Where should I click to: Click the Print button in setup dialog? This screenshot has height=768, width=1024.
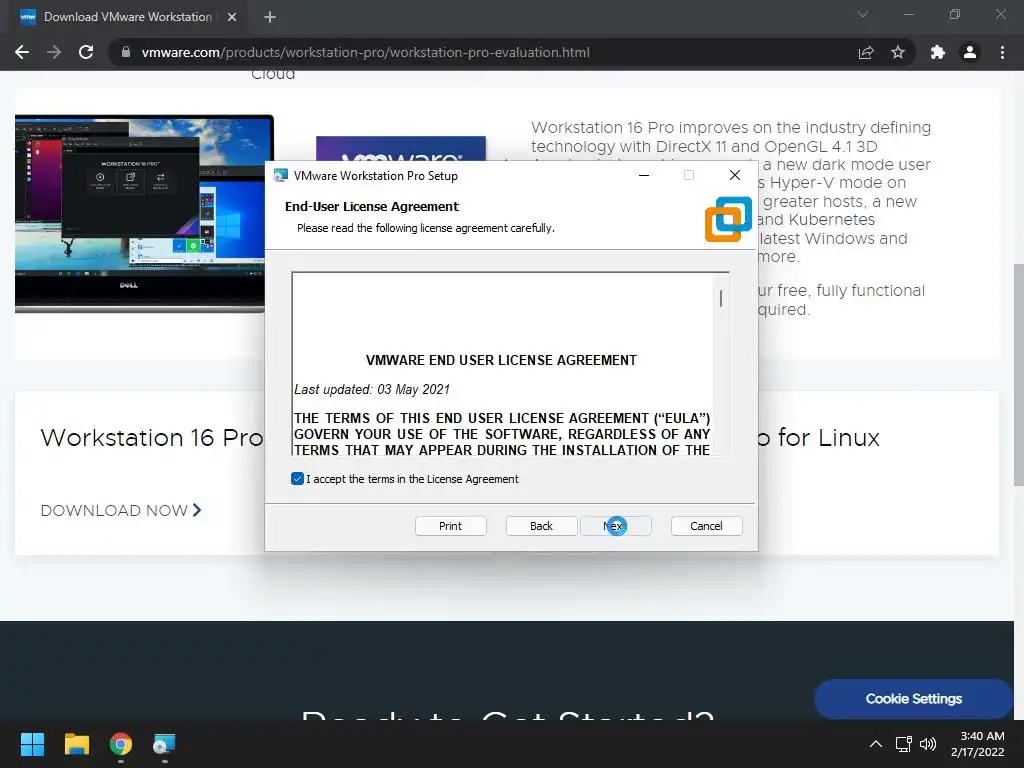[451, 526]
